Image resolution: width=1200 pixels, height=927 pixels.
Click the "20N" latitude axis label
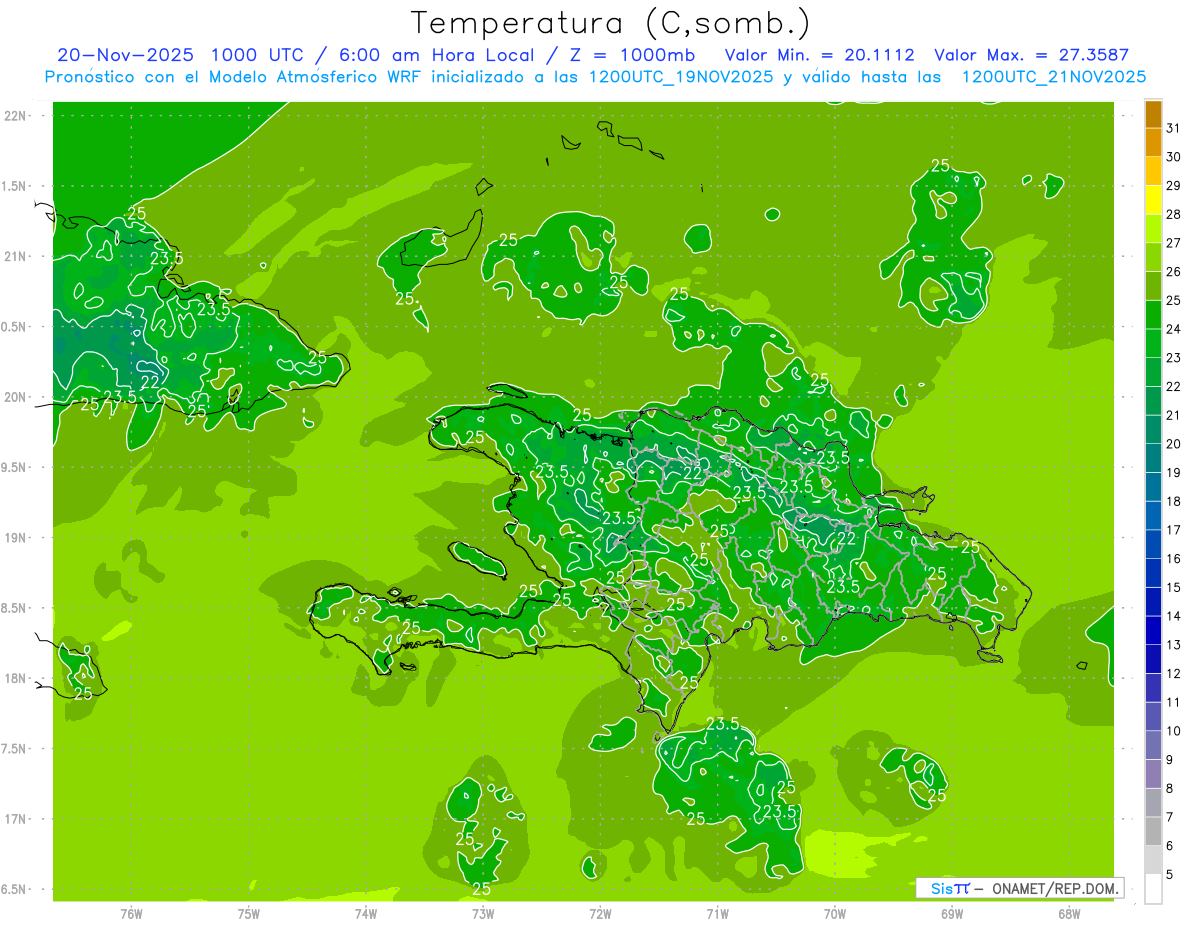tap(16, 397)
